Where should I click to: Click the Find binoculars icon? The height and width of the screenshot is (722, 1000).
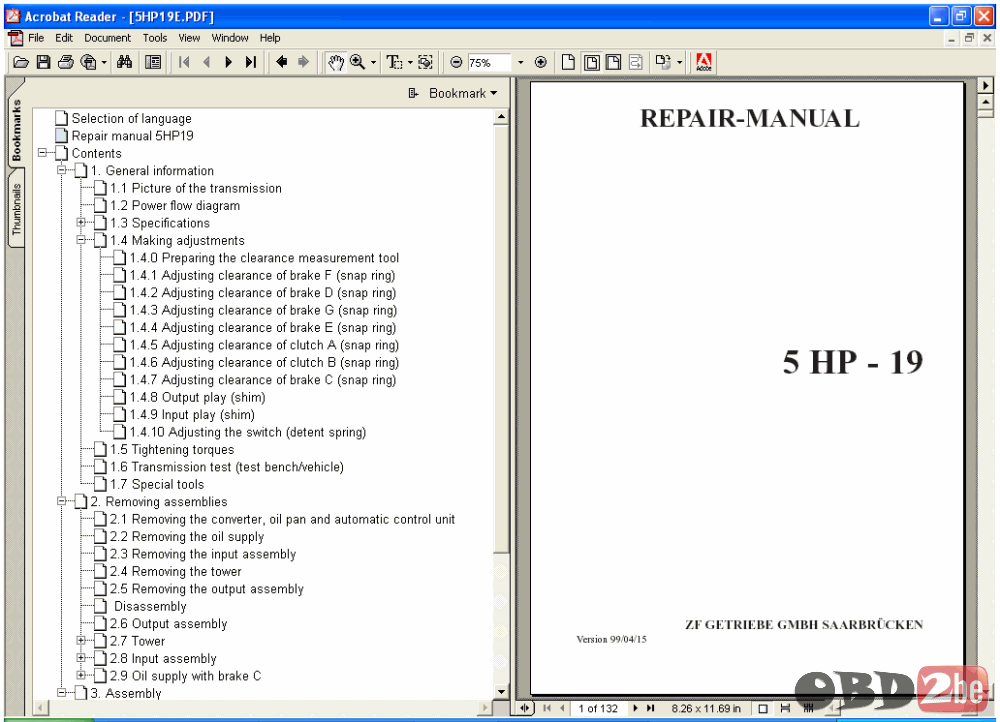[x=125, y=62]
